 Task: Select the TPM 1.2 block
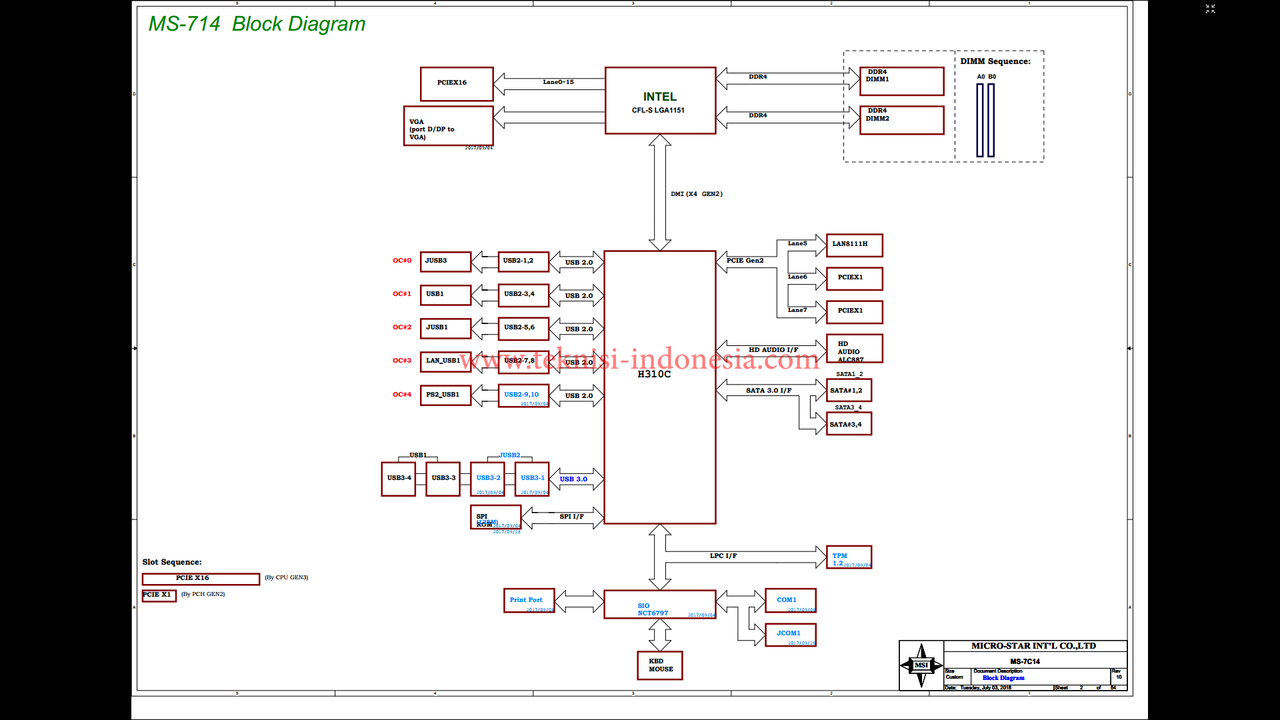coord(849,558)
